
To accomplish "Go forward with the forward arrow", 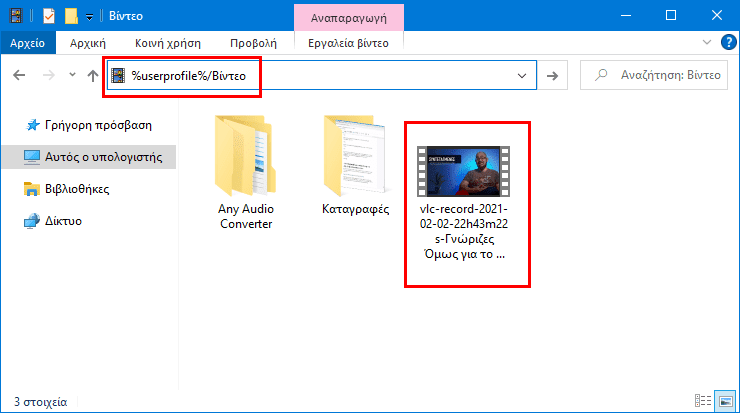I will tap(49, 75).
